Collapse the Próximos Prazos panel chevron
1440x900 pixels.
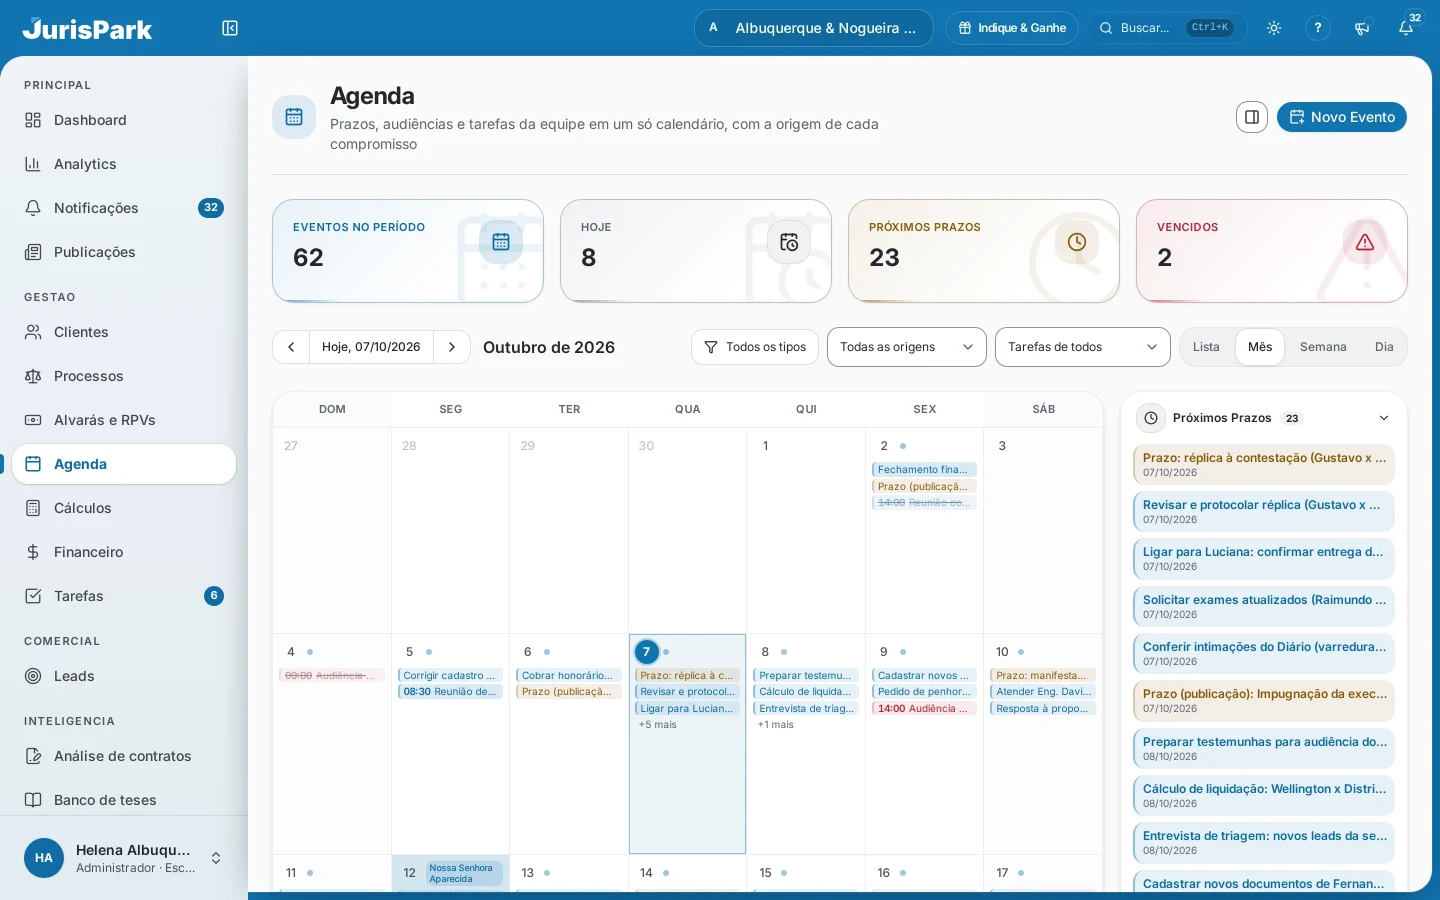coord(1384,418)
